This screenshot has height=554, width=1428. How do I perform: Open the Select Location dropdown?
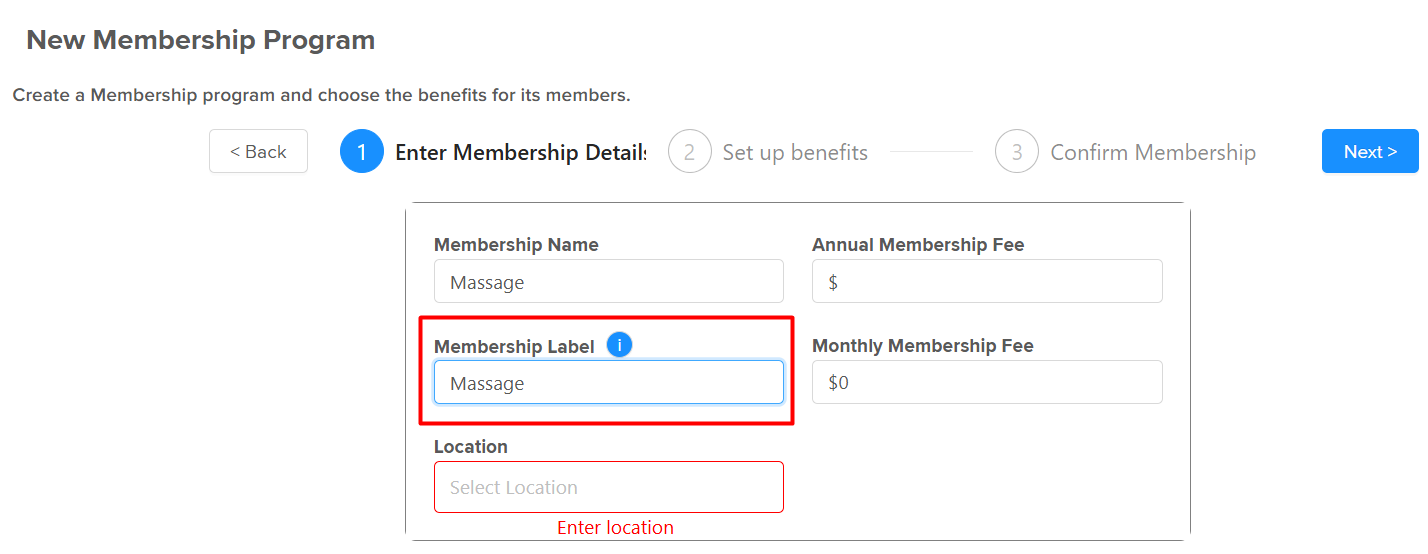pos(609,487)
